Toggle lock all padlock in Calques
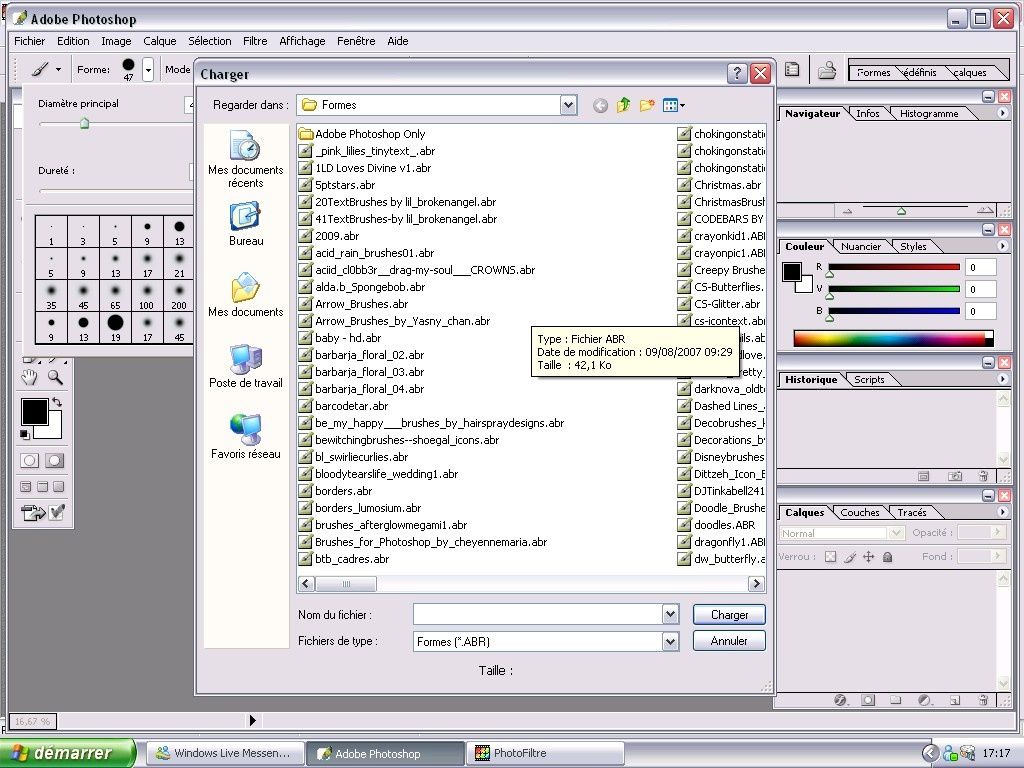Viewport: 1024px width, 768px height. click(888, 557)
